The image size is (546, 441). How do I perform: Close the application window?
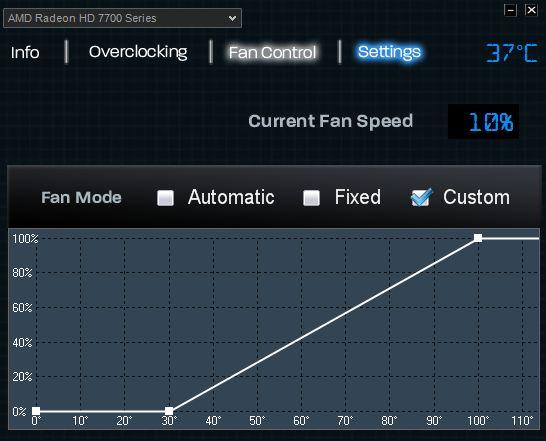coord(531,10)
